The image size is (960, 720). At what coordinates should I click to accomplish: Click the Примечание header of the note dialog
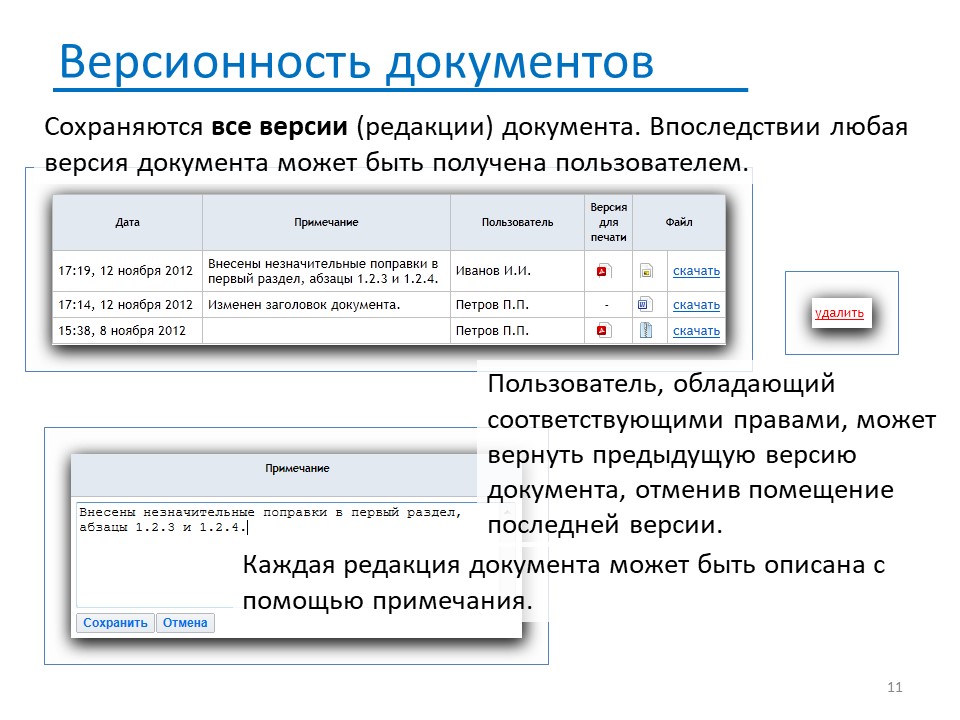tap(298, 468)
